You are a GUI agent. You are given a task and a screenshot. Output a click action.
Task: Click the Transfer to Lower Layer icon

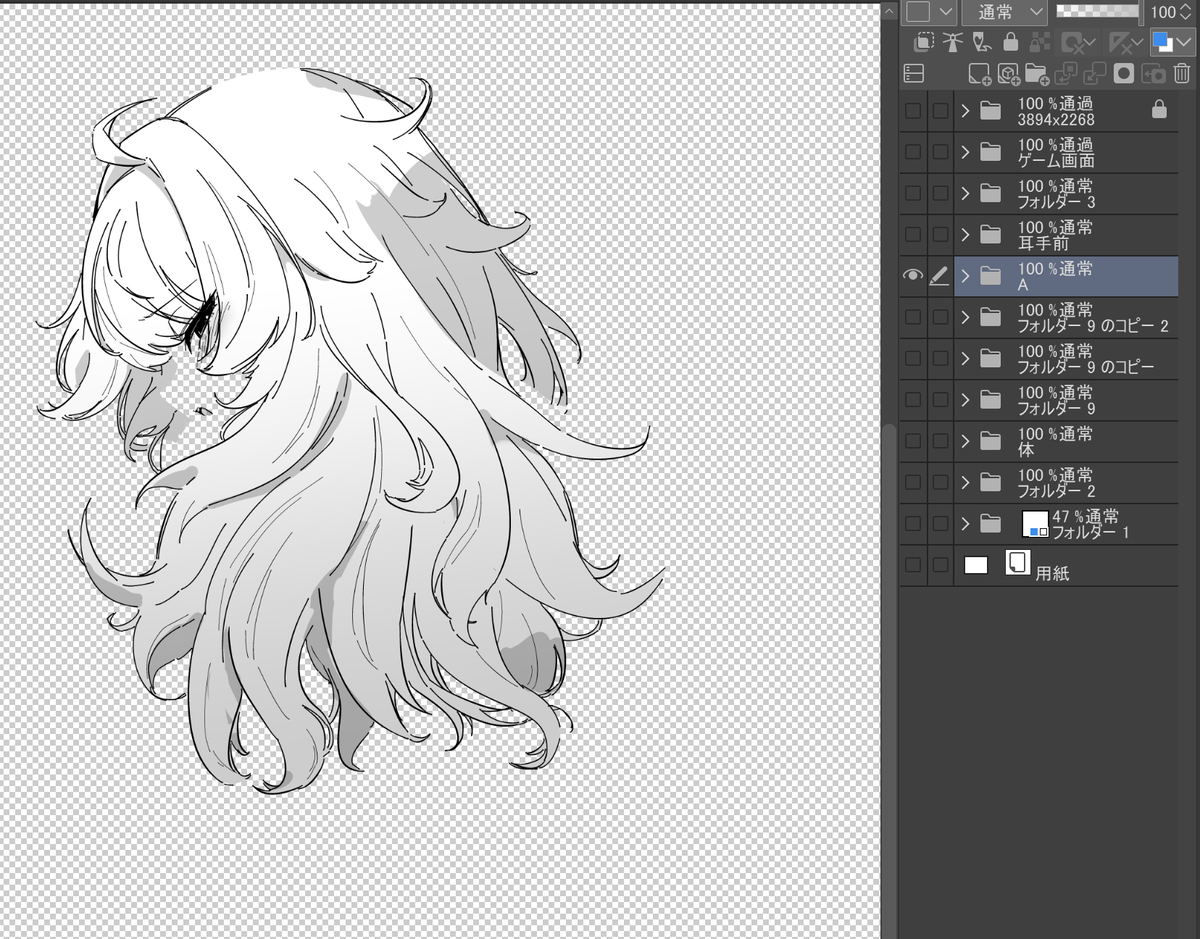pos(1066,73)
